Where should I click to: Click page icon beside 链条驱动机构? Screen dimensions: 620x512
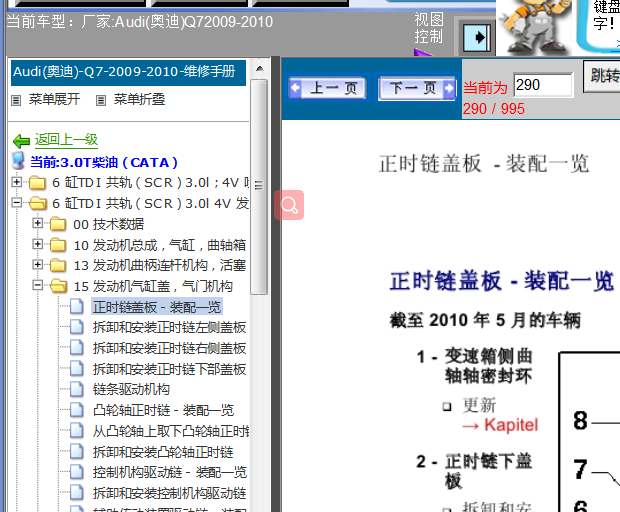click(x=77, y=389)
